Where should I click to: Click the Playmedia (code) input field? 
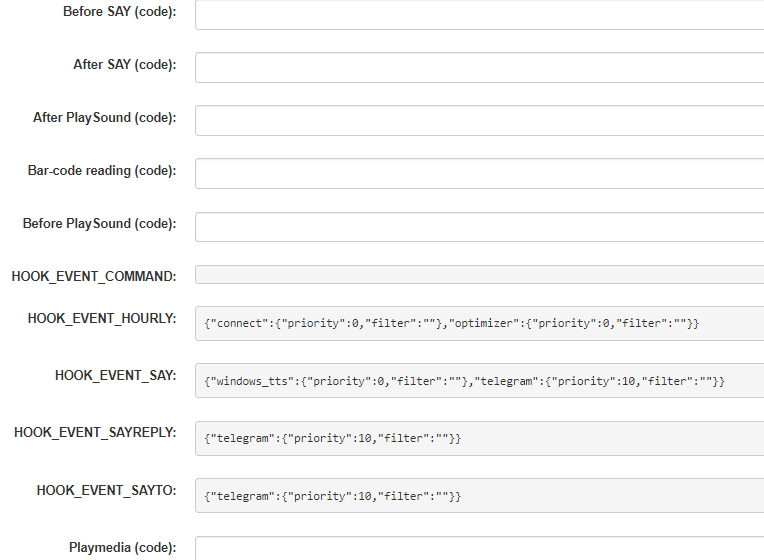[480, 549]
